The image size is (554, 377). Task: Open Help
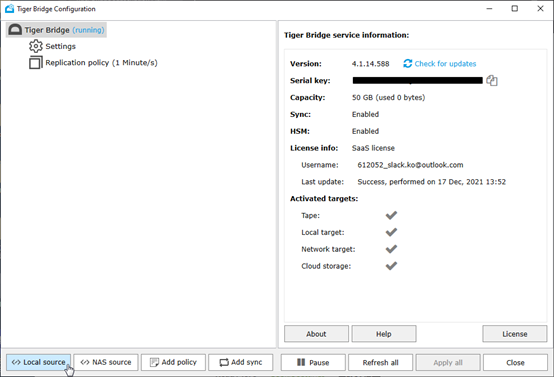click(x=384, y=334)
